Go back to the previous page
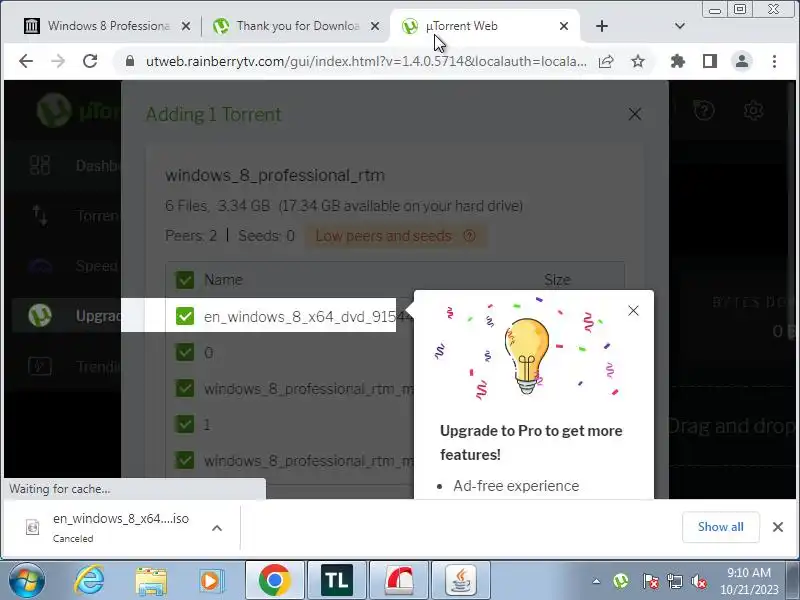This screenshot has width=800, height=600. pyautogui.click(x=26, y=61)
